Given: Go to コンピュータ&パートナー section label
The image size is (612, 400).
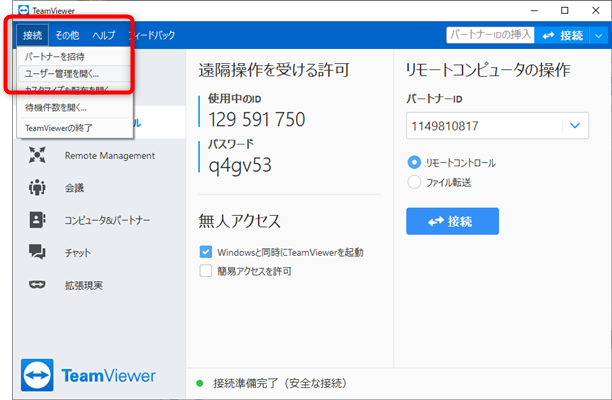Looking at the screenshot, I should point(107,220).
